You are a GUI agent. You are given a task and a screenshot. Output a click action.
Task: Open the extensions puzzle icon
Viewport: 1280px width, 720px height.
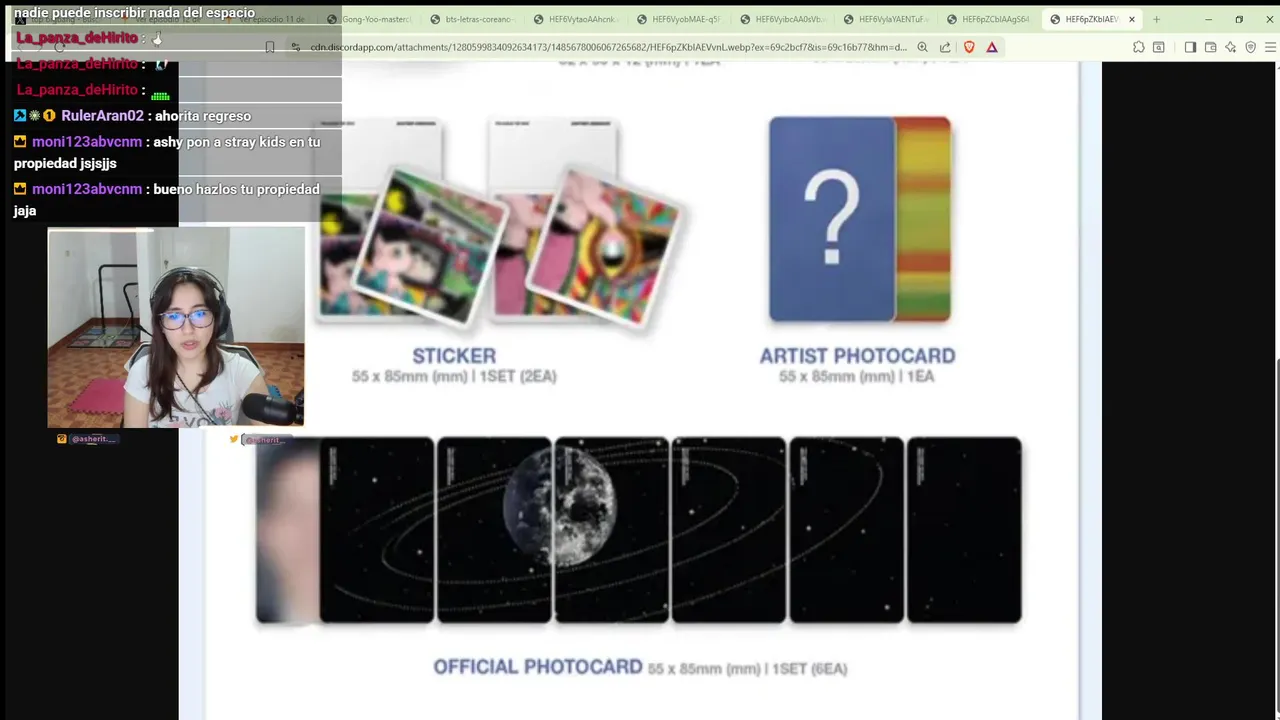click(1138, 47)
